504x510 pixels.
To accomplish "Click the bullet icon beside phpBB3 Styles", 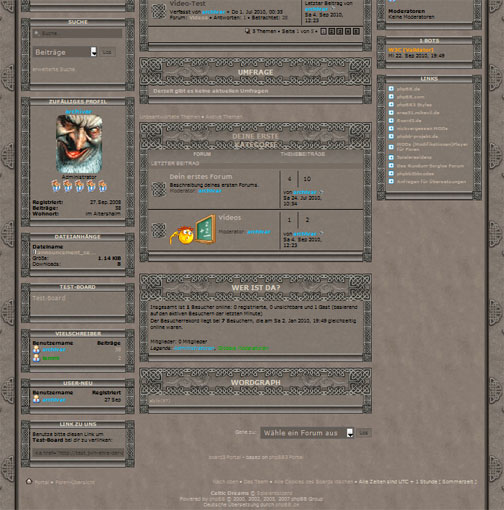I will pos(391,105).
